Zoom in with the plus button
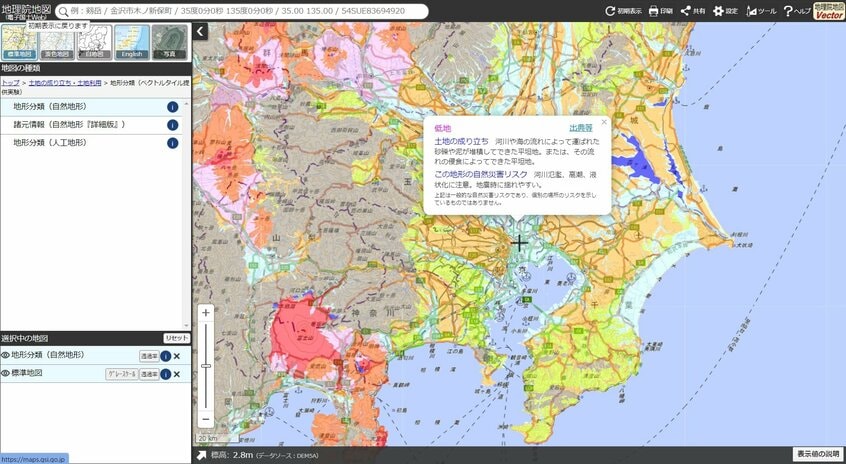This screenshot has width=846, height=464. click(x=206, y=313)
